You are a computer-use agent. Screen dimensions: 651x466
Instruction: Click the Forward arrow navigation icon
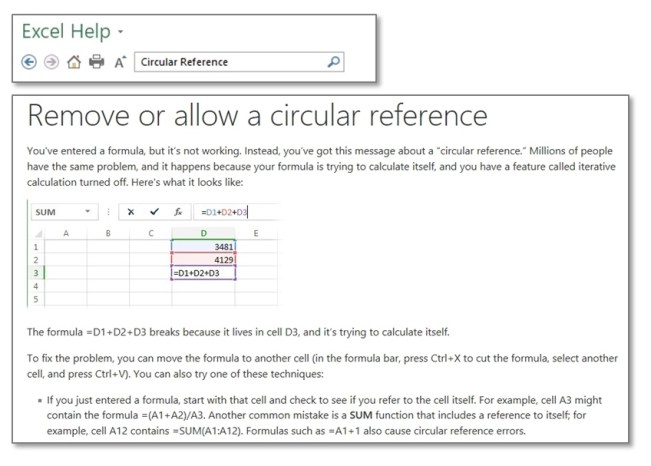pyautogui.click(x=51, y=62)
